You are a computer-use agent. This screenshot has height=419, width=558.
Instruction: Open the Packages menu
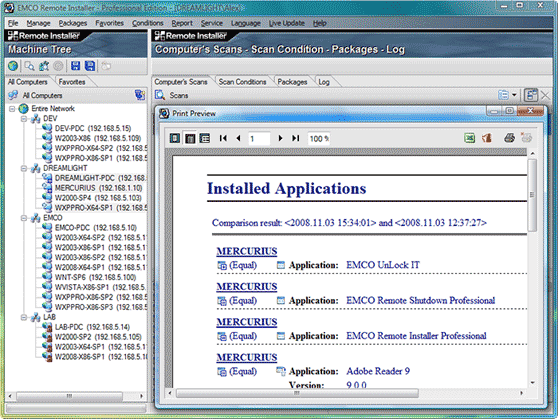coord(73,23)
